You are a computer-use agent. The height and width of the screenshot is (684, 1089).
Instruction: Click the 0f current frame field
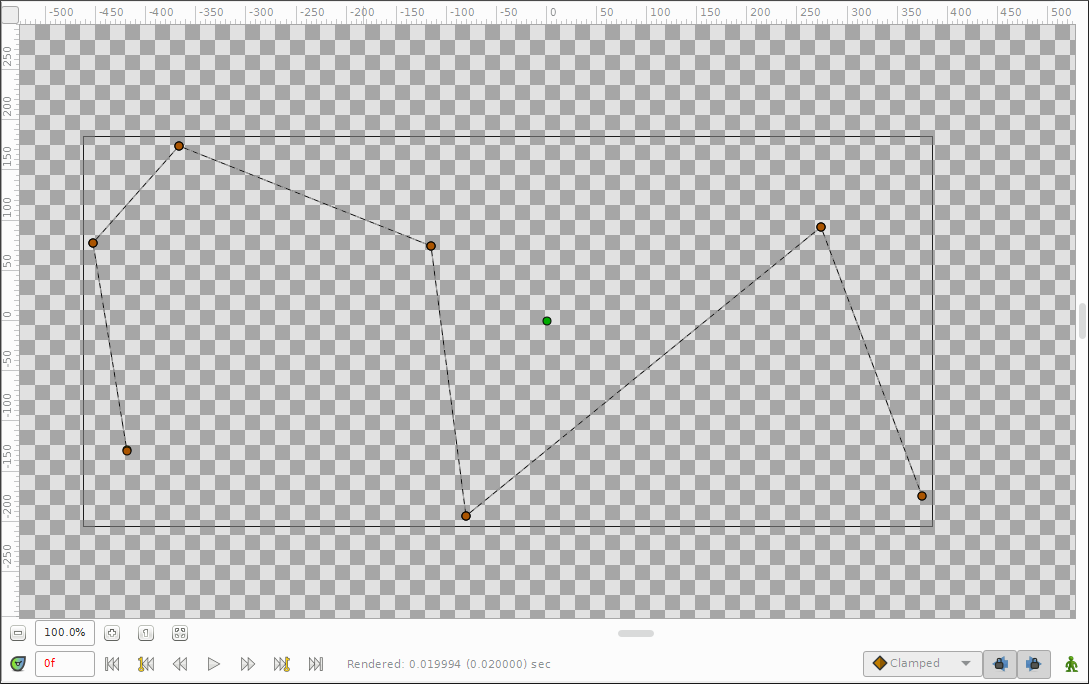[x=65, y=664]
